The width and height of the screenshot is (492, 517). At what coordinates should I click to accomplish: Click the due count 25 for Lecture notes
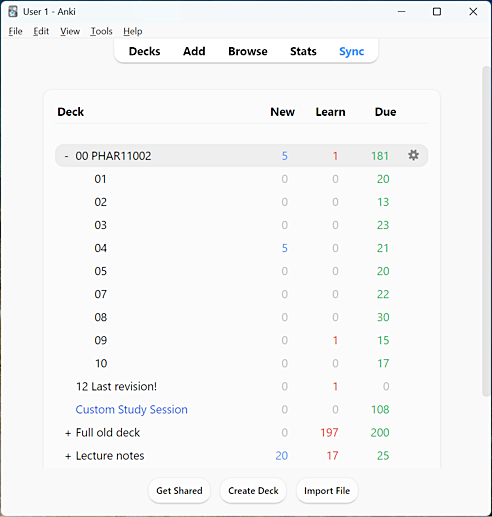point(383,456)
